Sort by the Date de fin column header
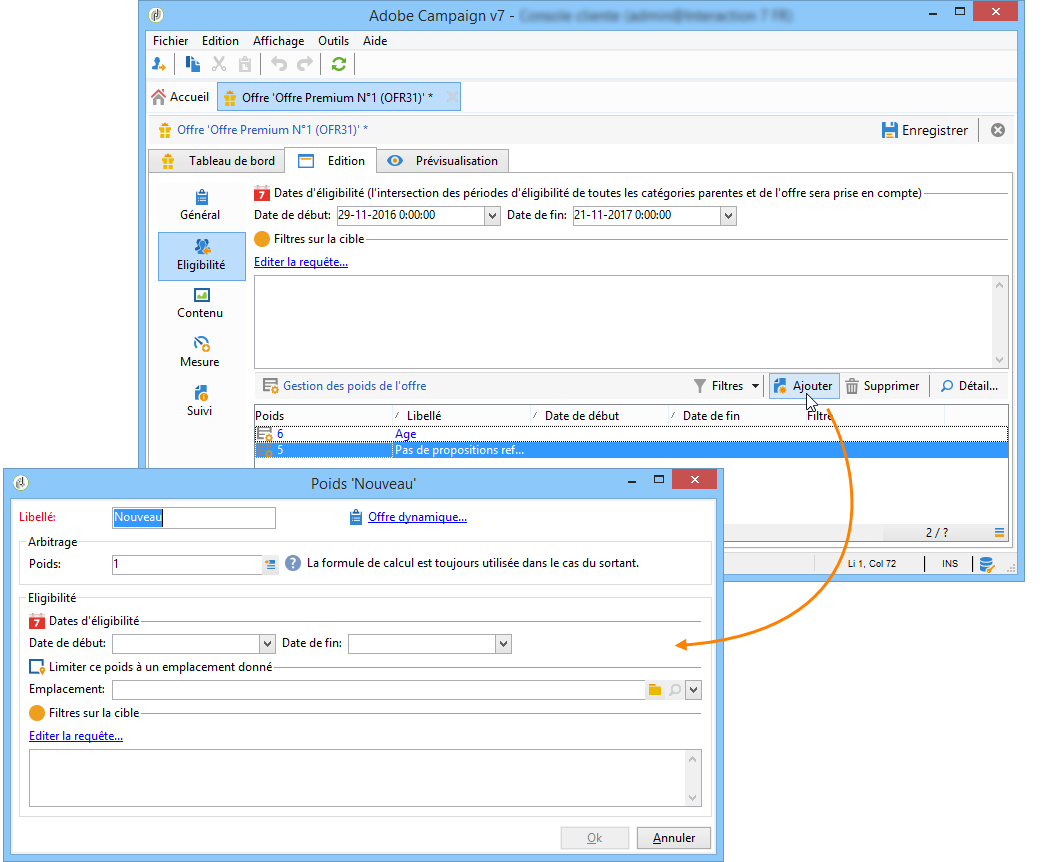Screen dimensions: 1044x862 (737, 415)
